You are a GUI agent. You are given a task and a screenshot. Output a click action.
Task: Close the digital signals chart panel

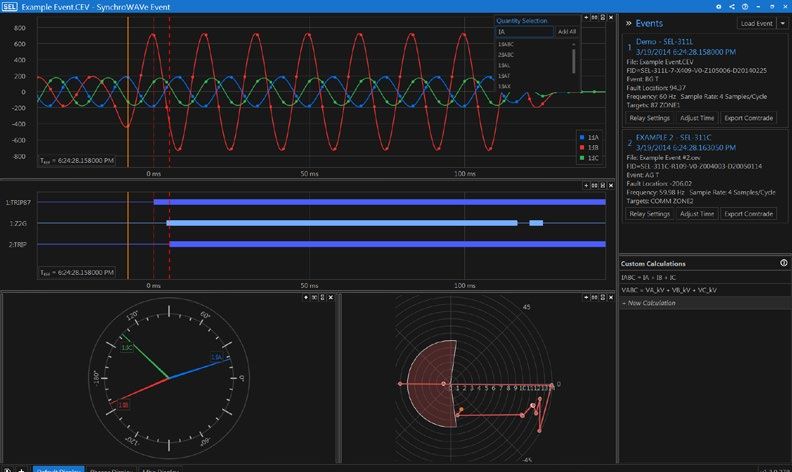[x=611, y=185]
